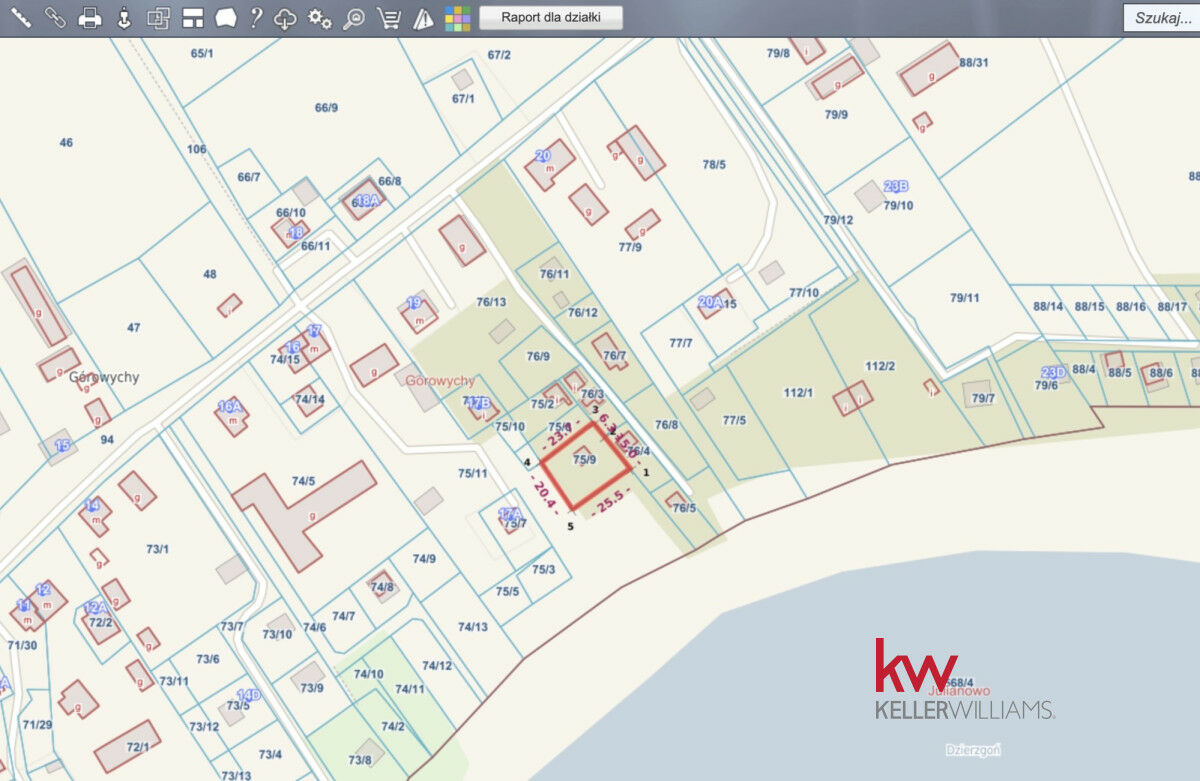Open the colored grid palette
This screenshot has height=781, width=1200.
[457, 18]
